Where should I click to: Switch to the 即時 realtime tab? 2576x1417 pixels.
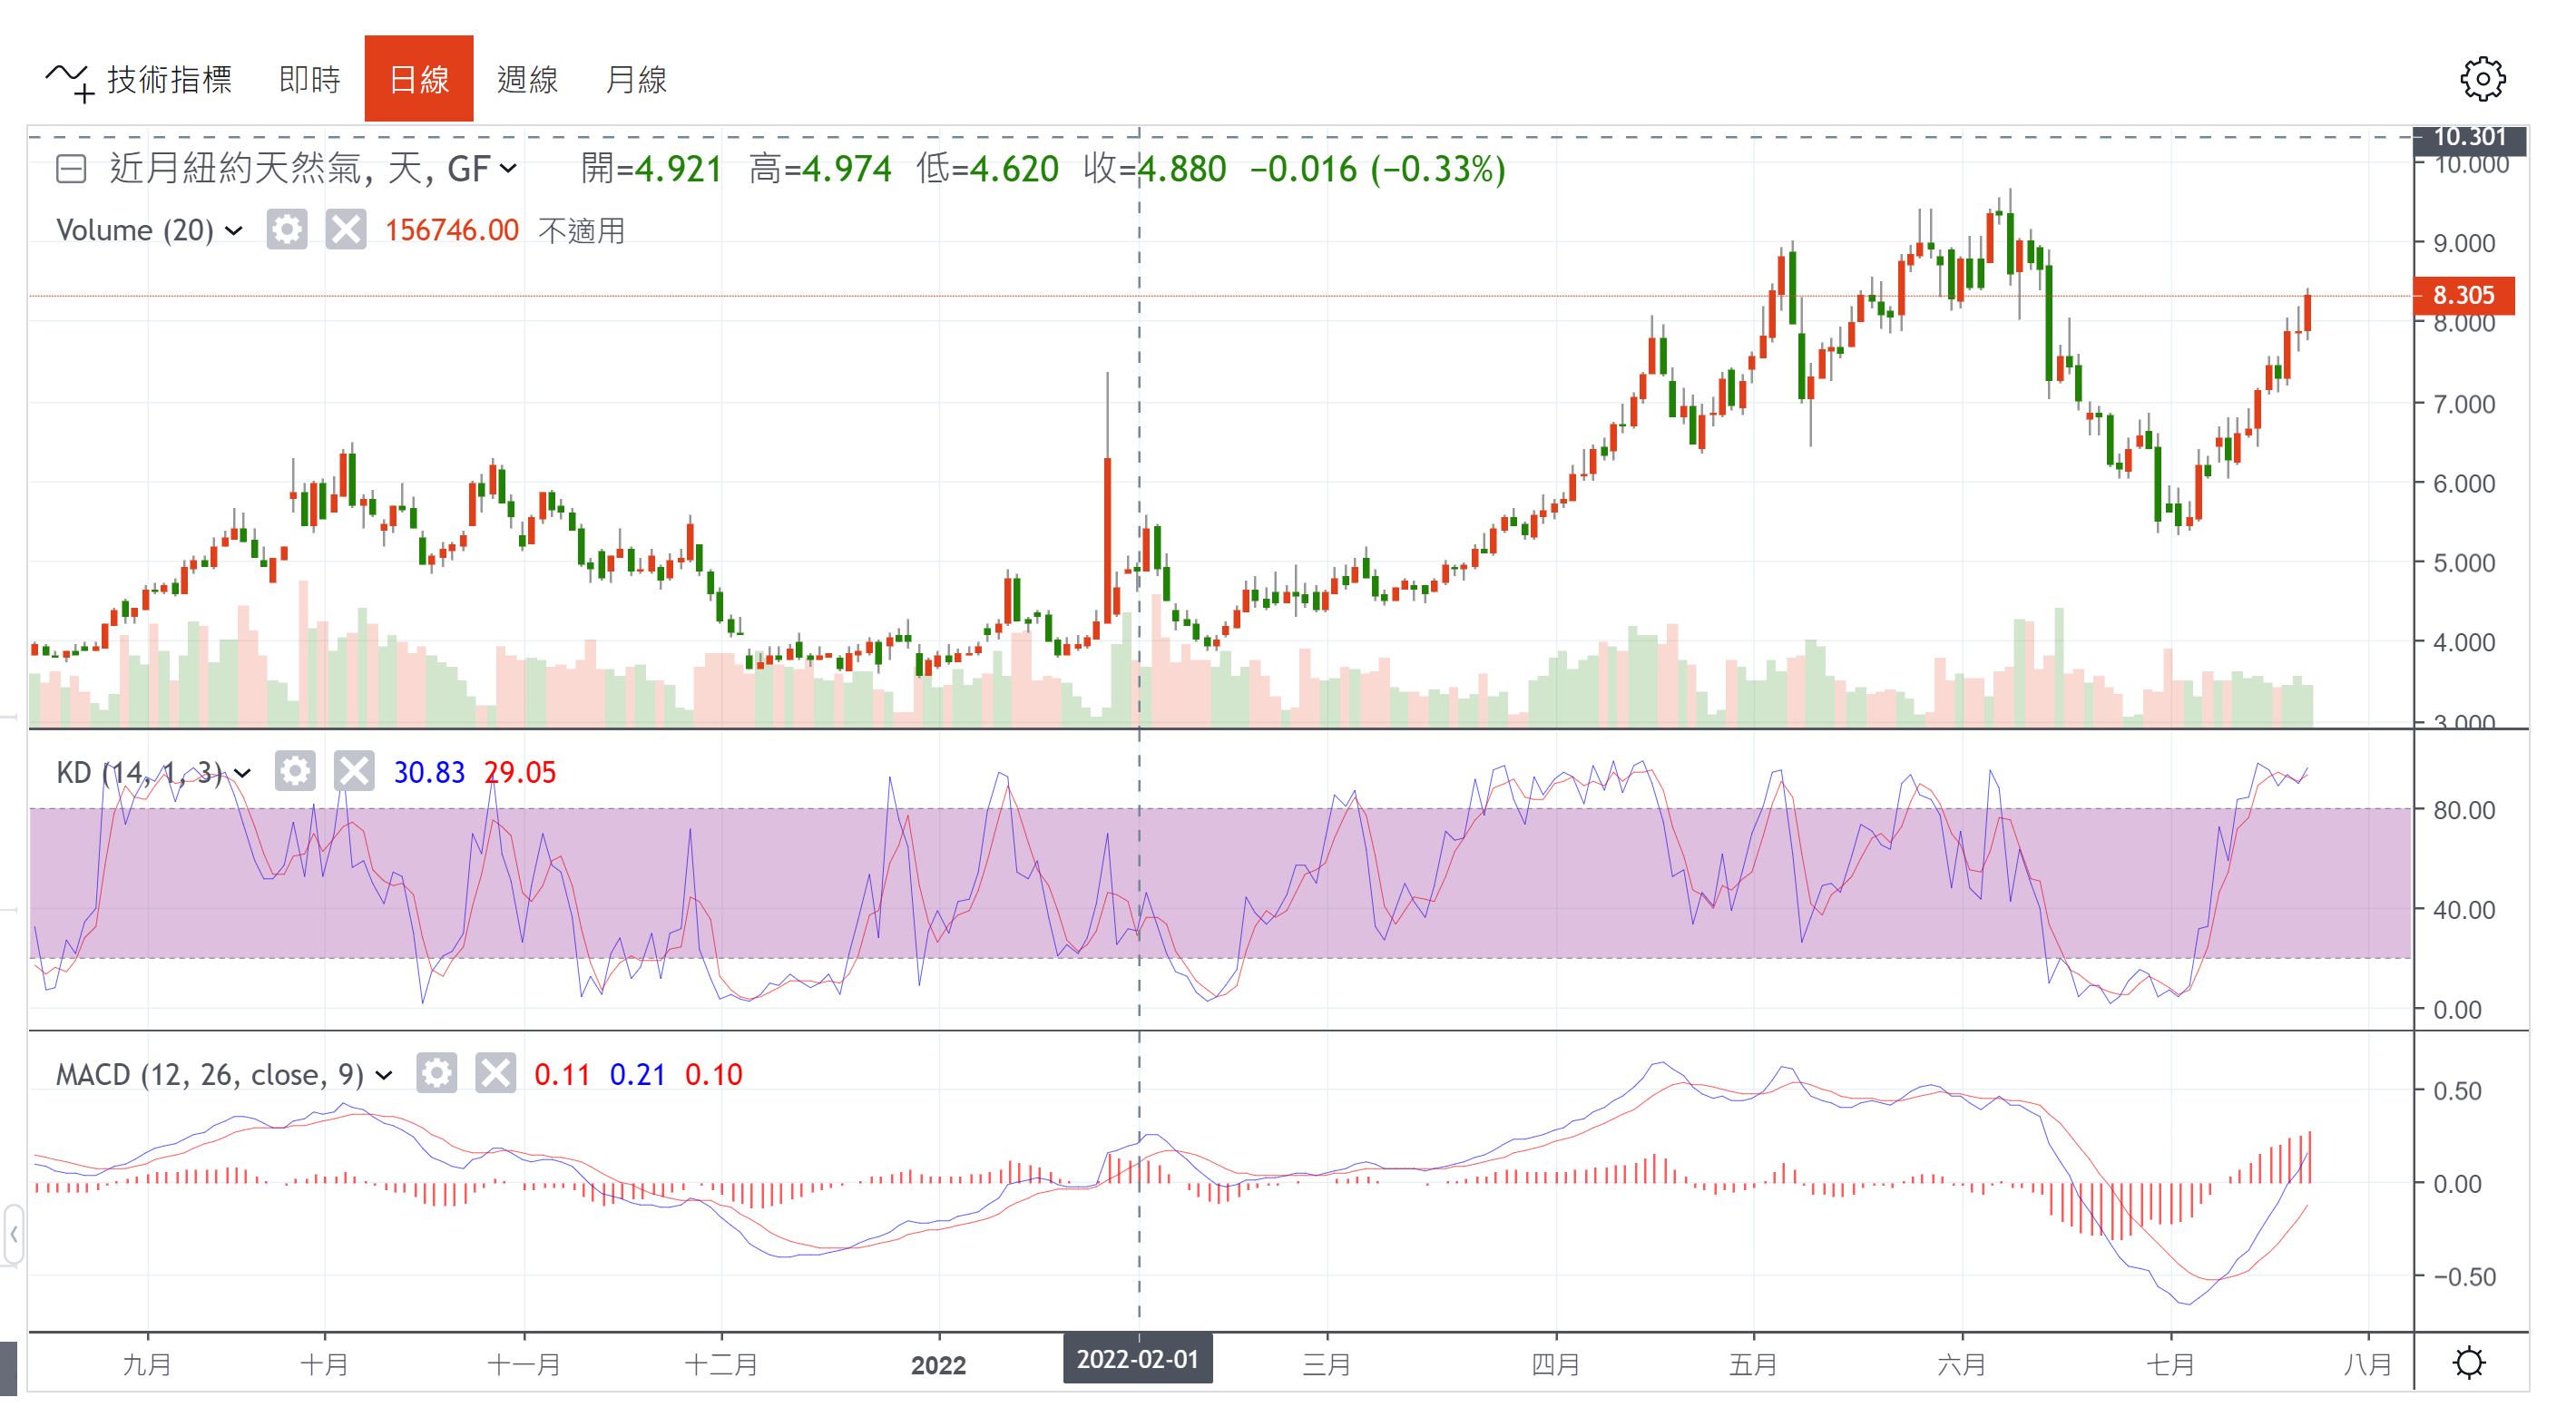pyautogui.click(x=309, y=79)
